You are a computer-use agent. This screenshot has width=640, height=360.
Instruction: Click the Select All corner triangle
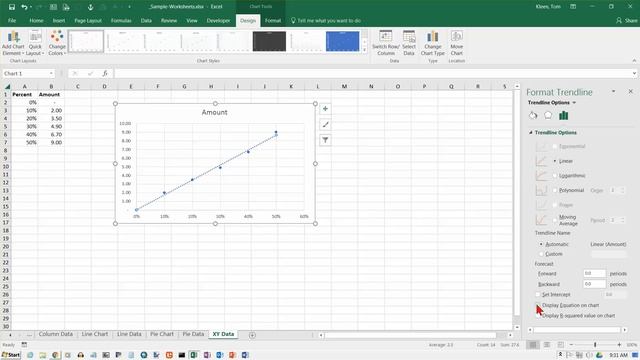[x=7, y=86]
